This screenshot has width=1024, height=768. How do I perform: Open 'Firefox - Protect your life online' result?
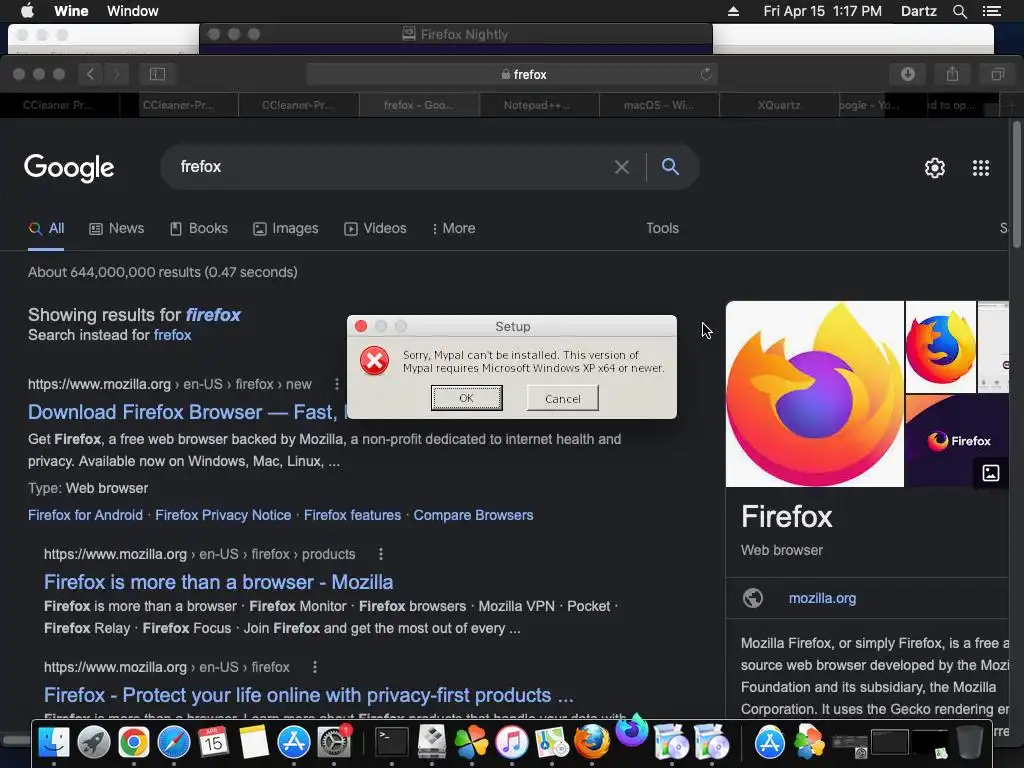[308, 695]
